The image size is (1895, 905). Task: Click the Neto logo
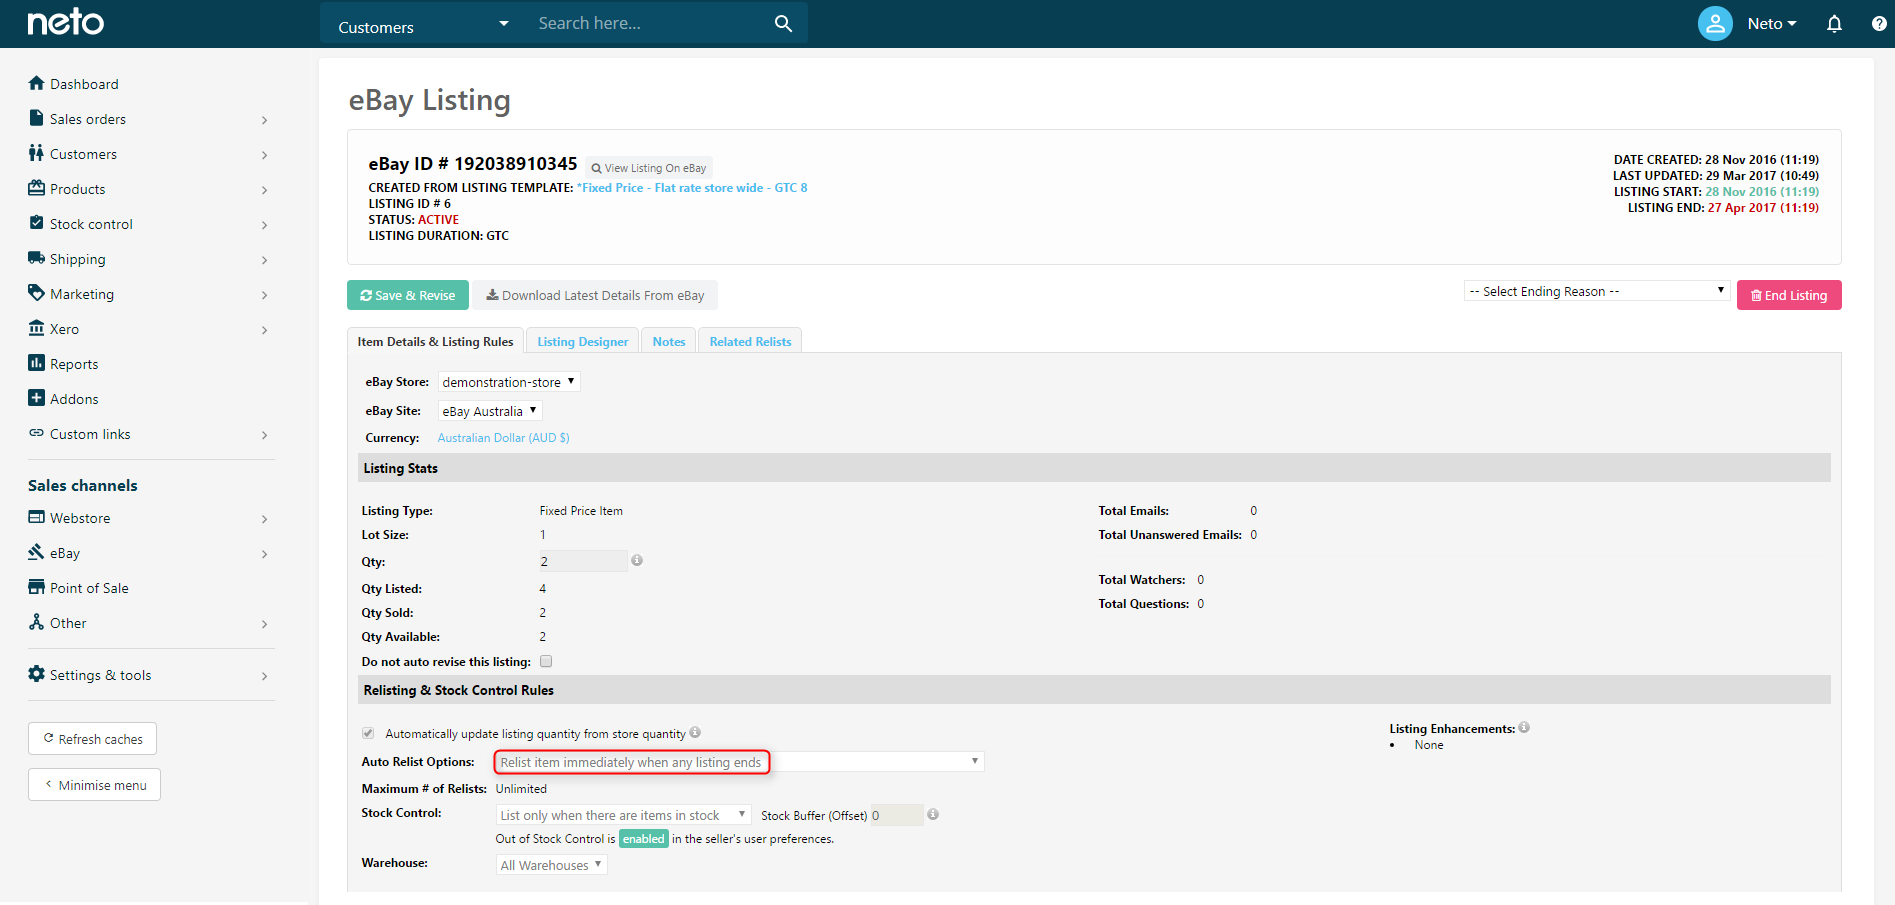65,22
